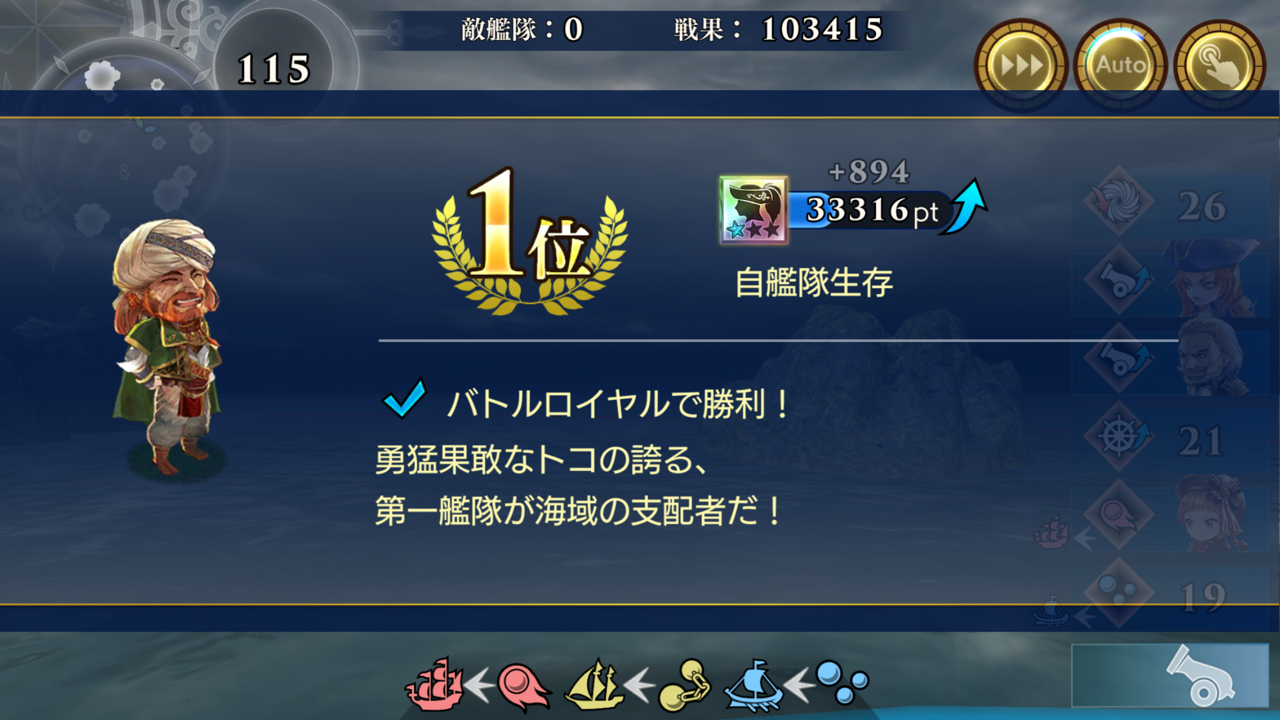This screenshot has height=720, width=1280.
Task: Tap the gold laurel 1位 rank emblem
Action: (x=529, y=240)
